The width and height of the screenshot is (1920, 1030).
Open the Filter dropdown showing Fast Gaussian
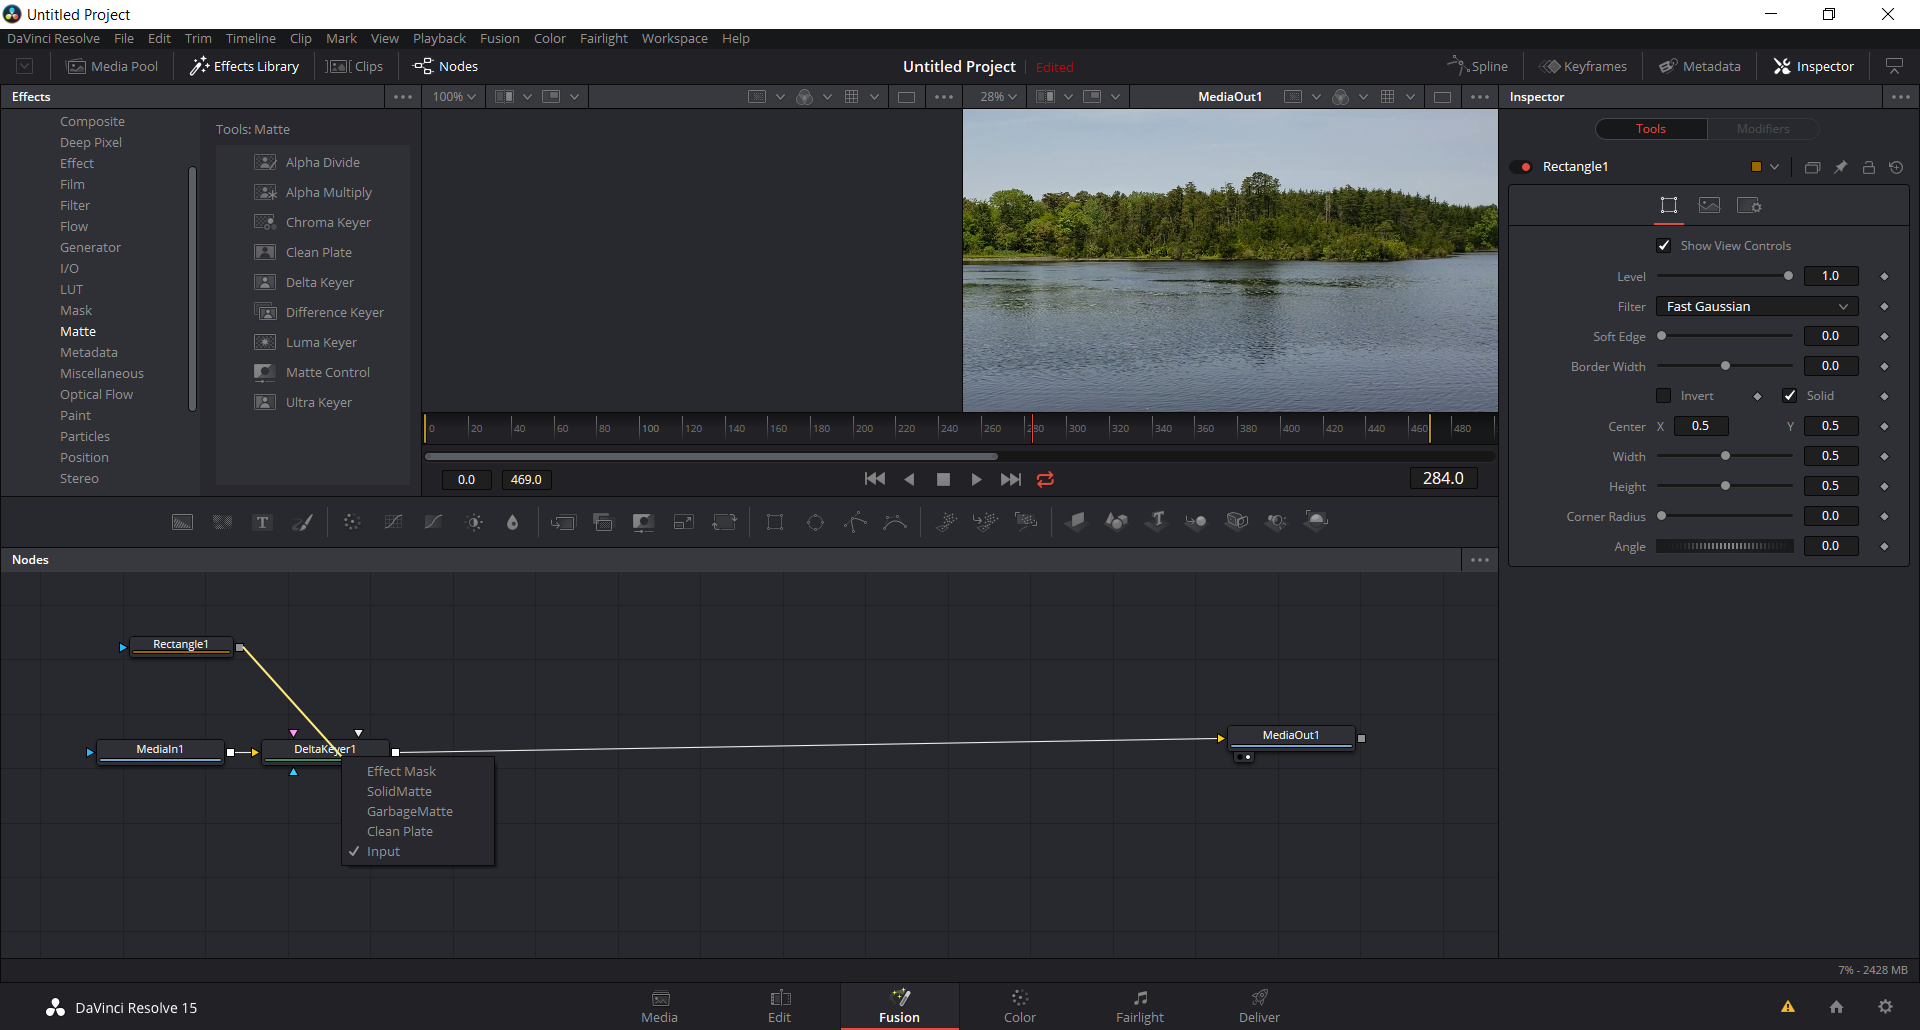1757,307
